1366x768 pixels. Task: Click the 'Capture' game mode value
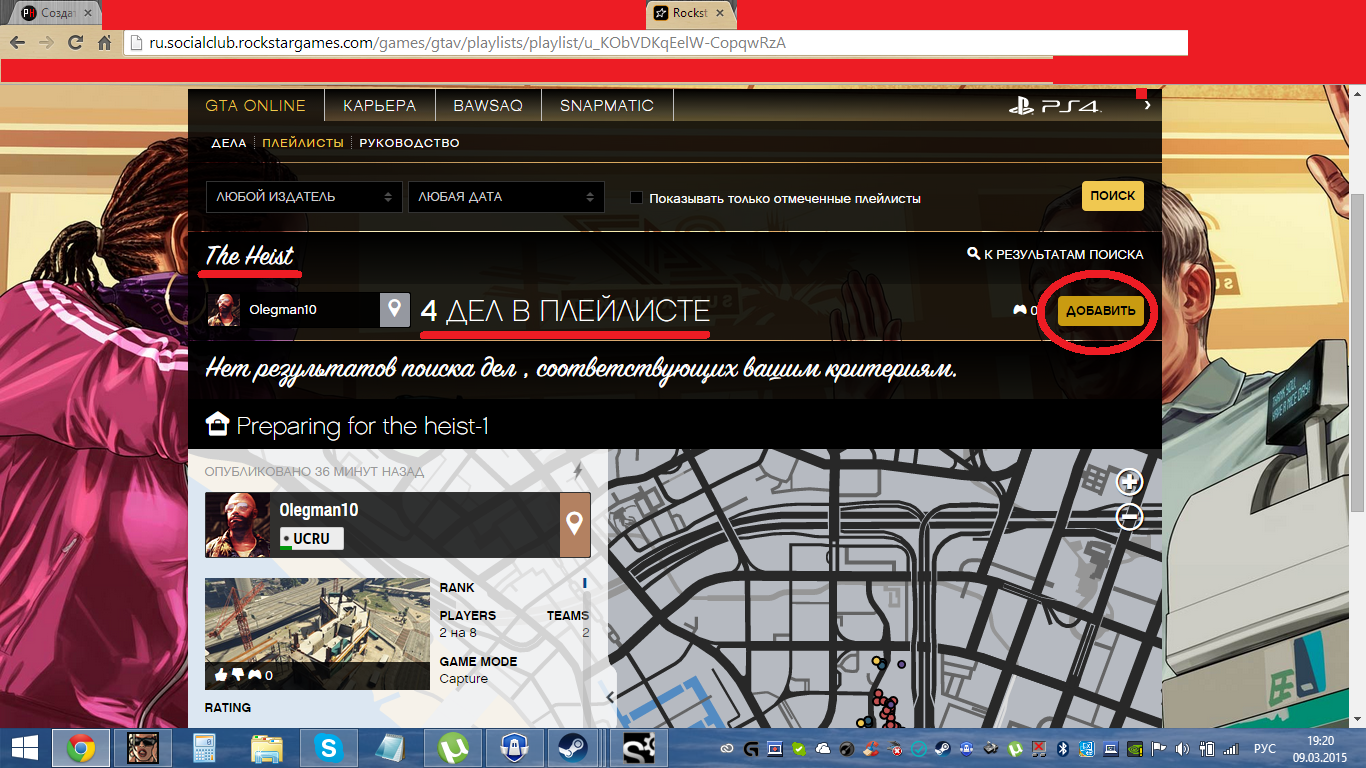(464, 678)
